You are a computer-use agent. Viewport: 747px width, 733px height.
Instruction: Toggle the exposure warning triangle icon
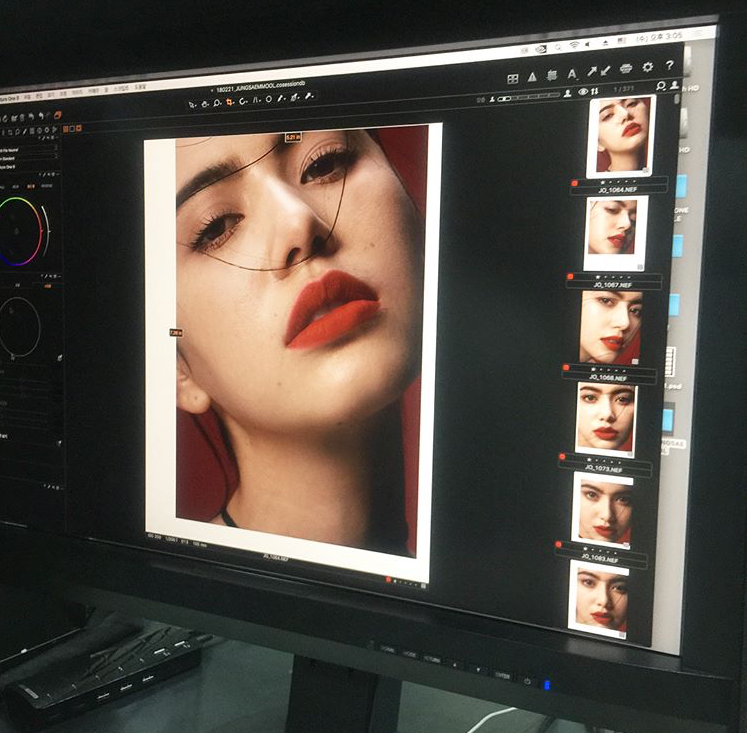click(x=532, y=77)
